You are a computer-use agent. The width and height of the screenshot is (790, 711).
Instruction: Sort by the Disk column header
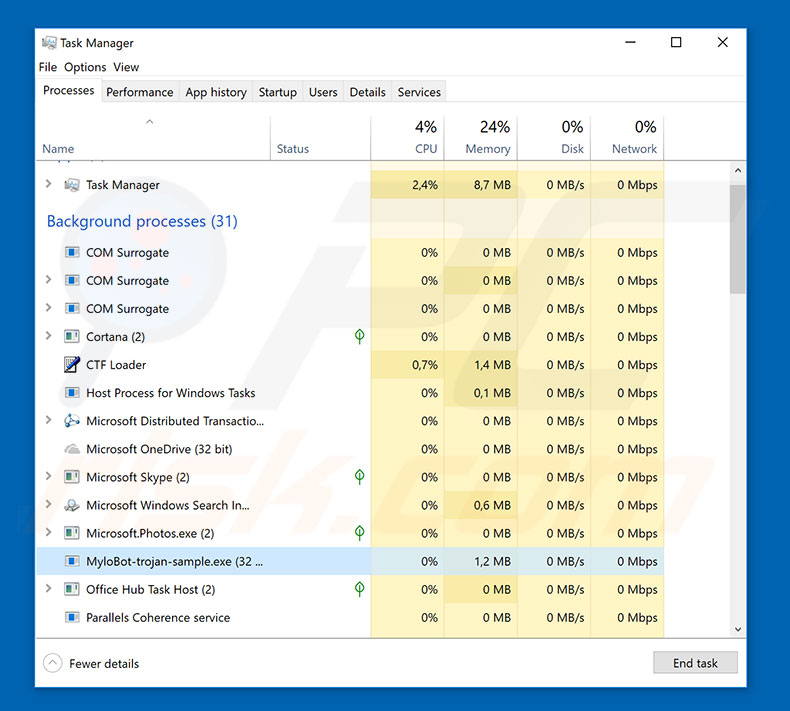pyautogui.click(x=554, y=138)
